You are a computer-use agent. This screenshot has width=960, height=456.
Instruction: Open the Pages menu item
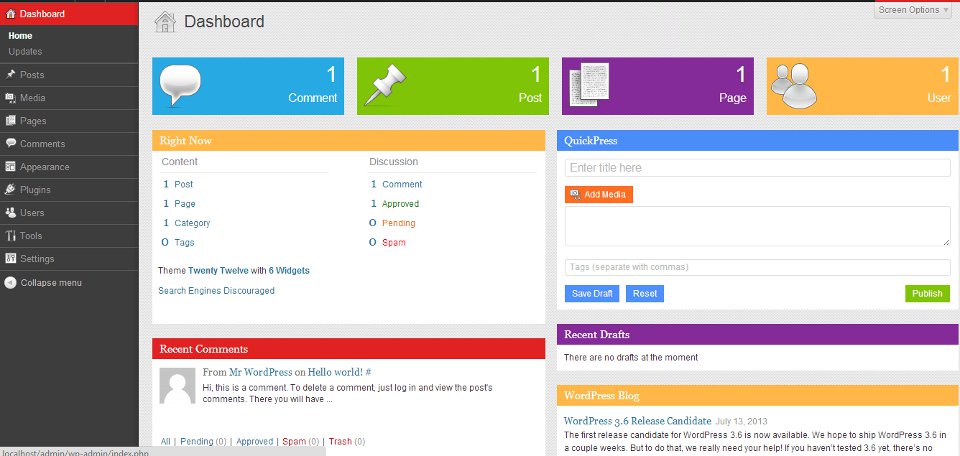(69, 121)
